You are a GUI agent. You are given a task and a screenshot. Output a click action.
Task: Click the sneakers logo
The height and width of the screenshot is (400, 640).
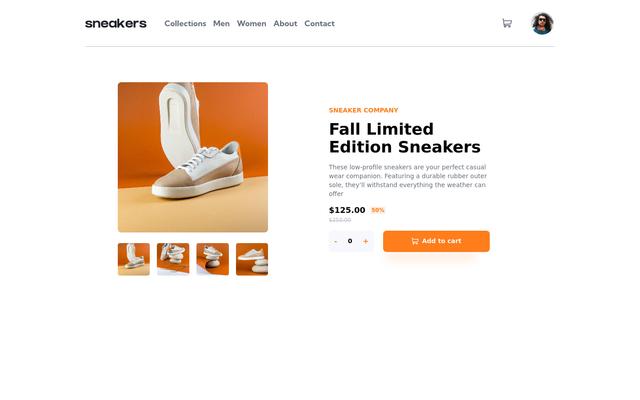(x=116, y=24)
